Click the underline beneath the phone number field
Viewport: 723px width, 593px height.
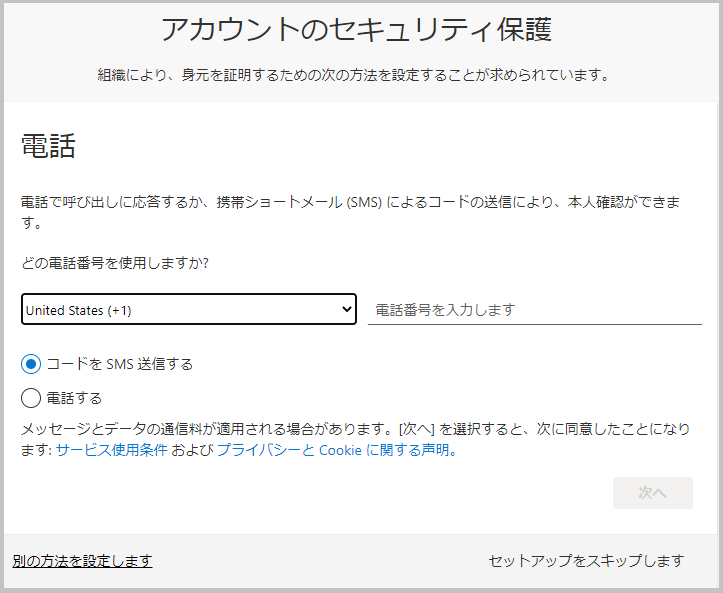(534, 324)
